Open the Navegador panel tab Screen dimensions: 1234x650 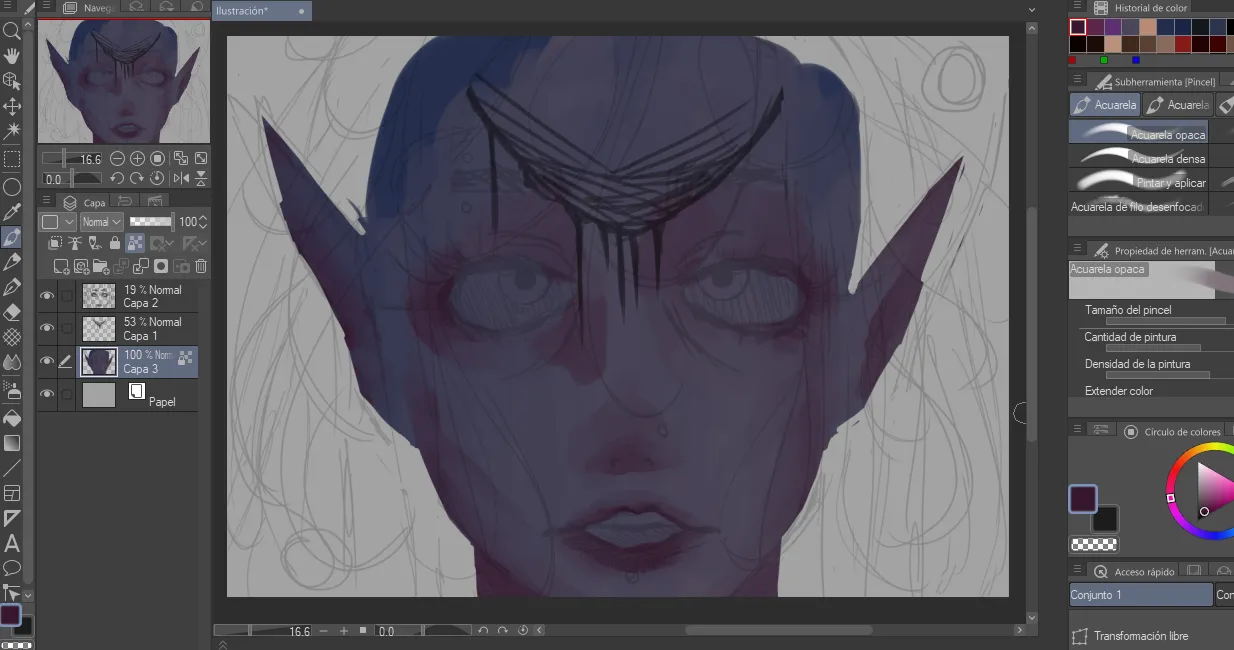[x=88, y=8]
